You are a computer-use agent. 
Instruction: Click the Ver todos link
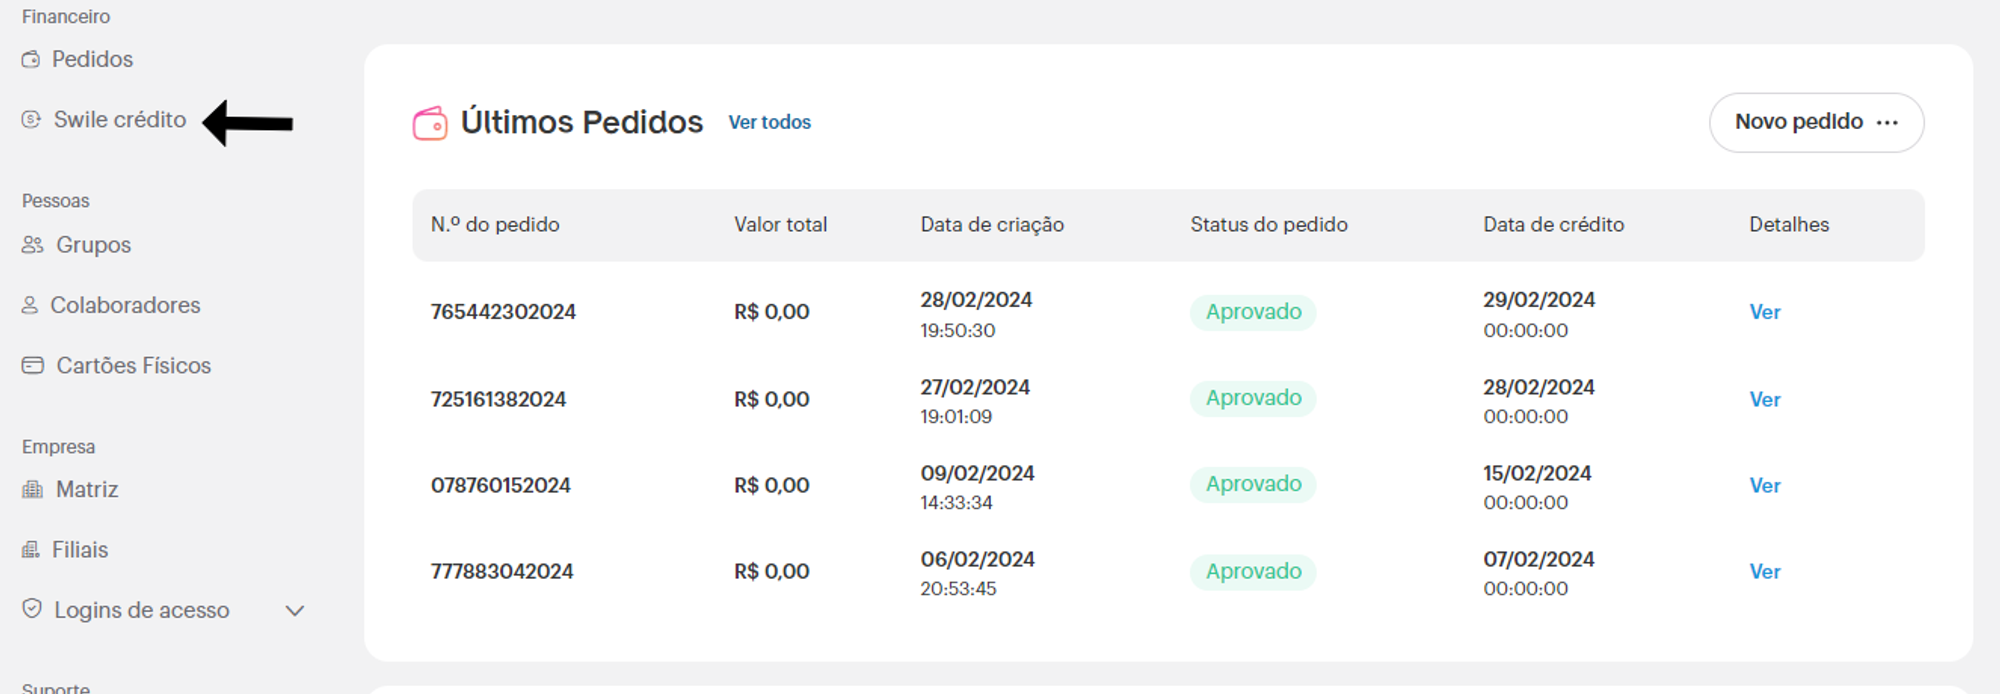tap(770, 122)
